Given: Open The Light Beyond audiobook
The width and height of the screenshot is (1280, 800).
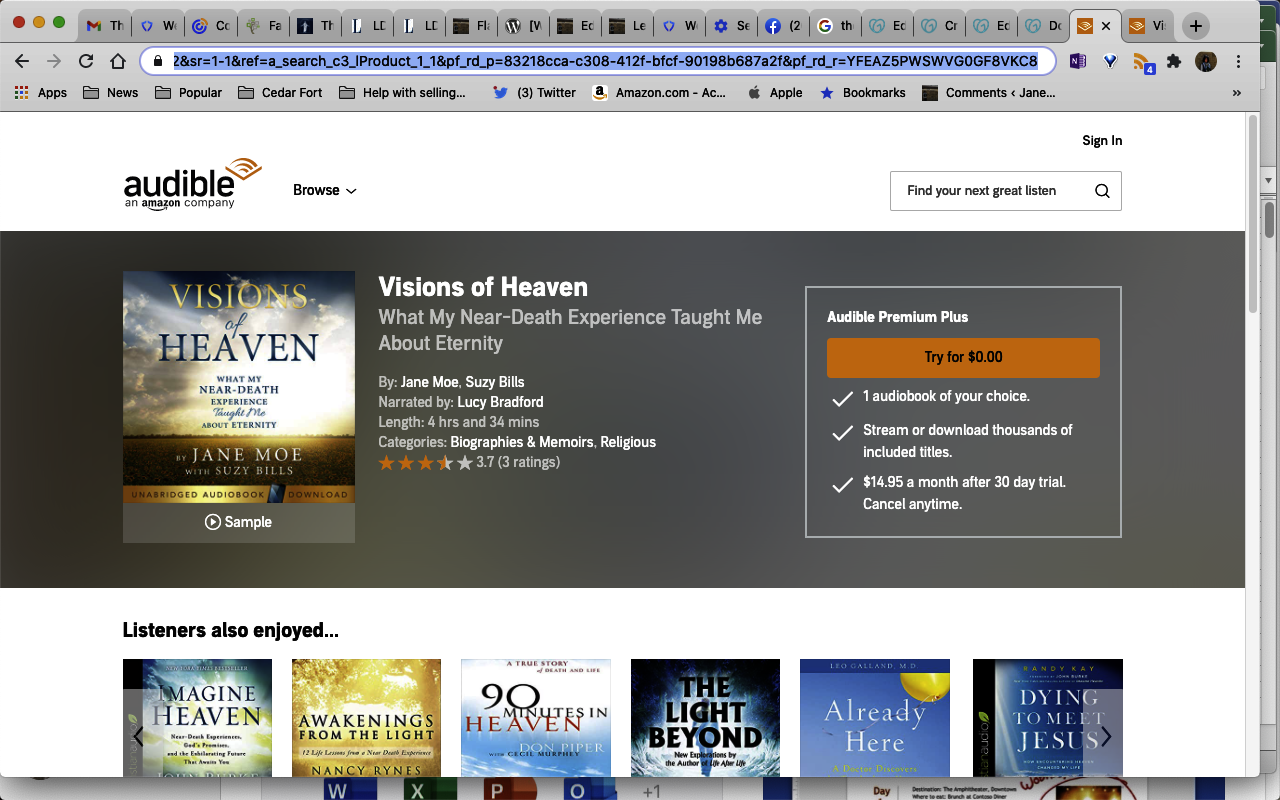Looking at the screenshot, I should [705, 717].
